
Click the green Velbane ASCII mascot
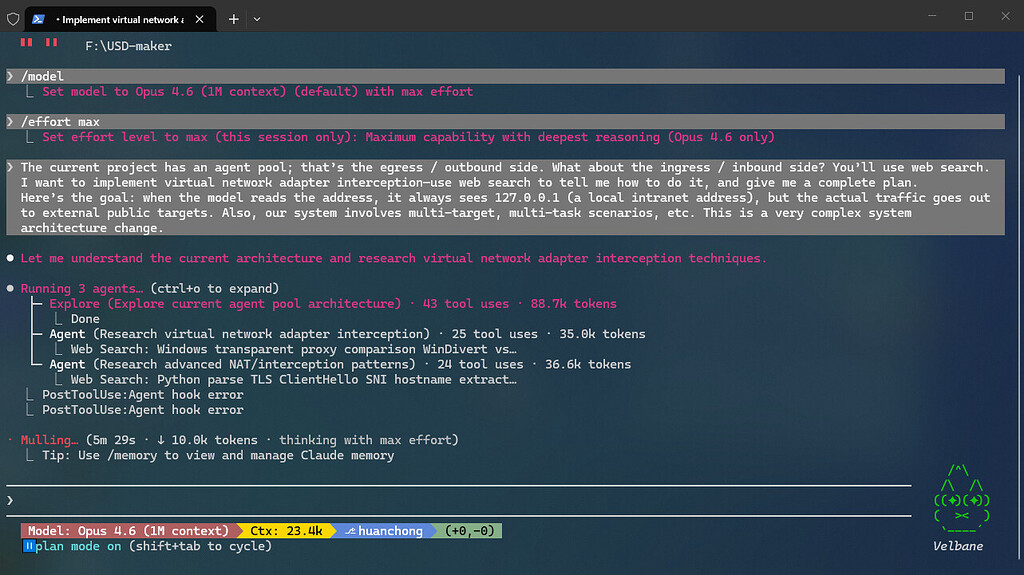pyautogui.click(x=961, y=500)
